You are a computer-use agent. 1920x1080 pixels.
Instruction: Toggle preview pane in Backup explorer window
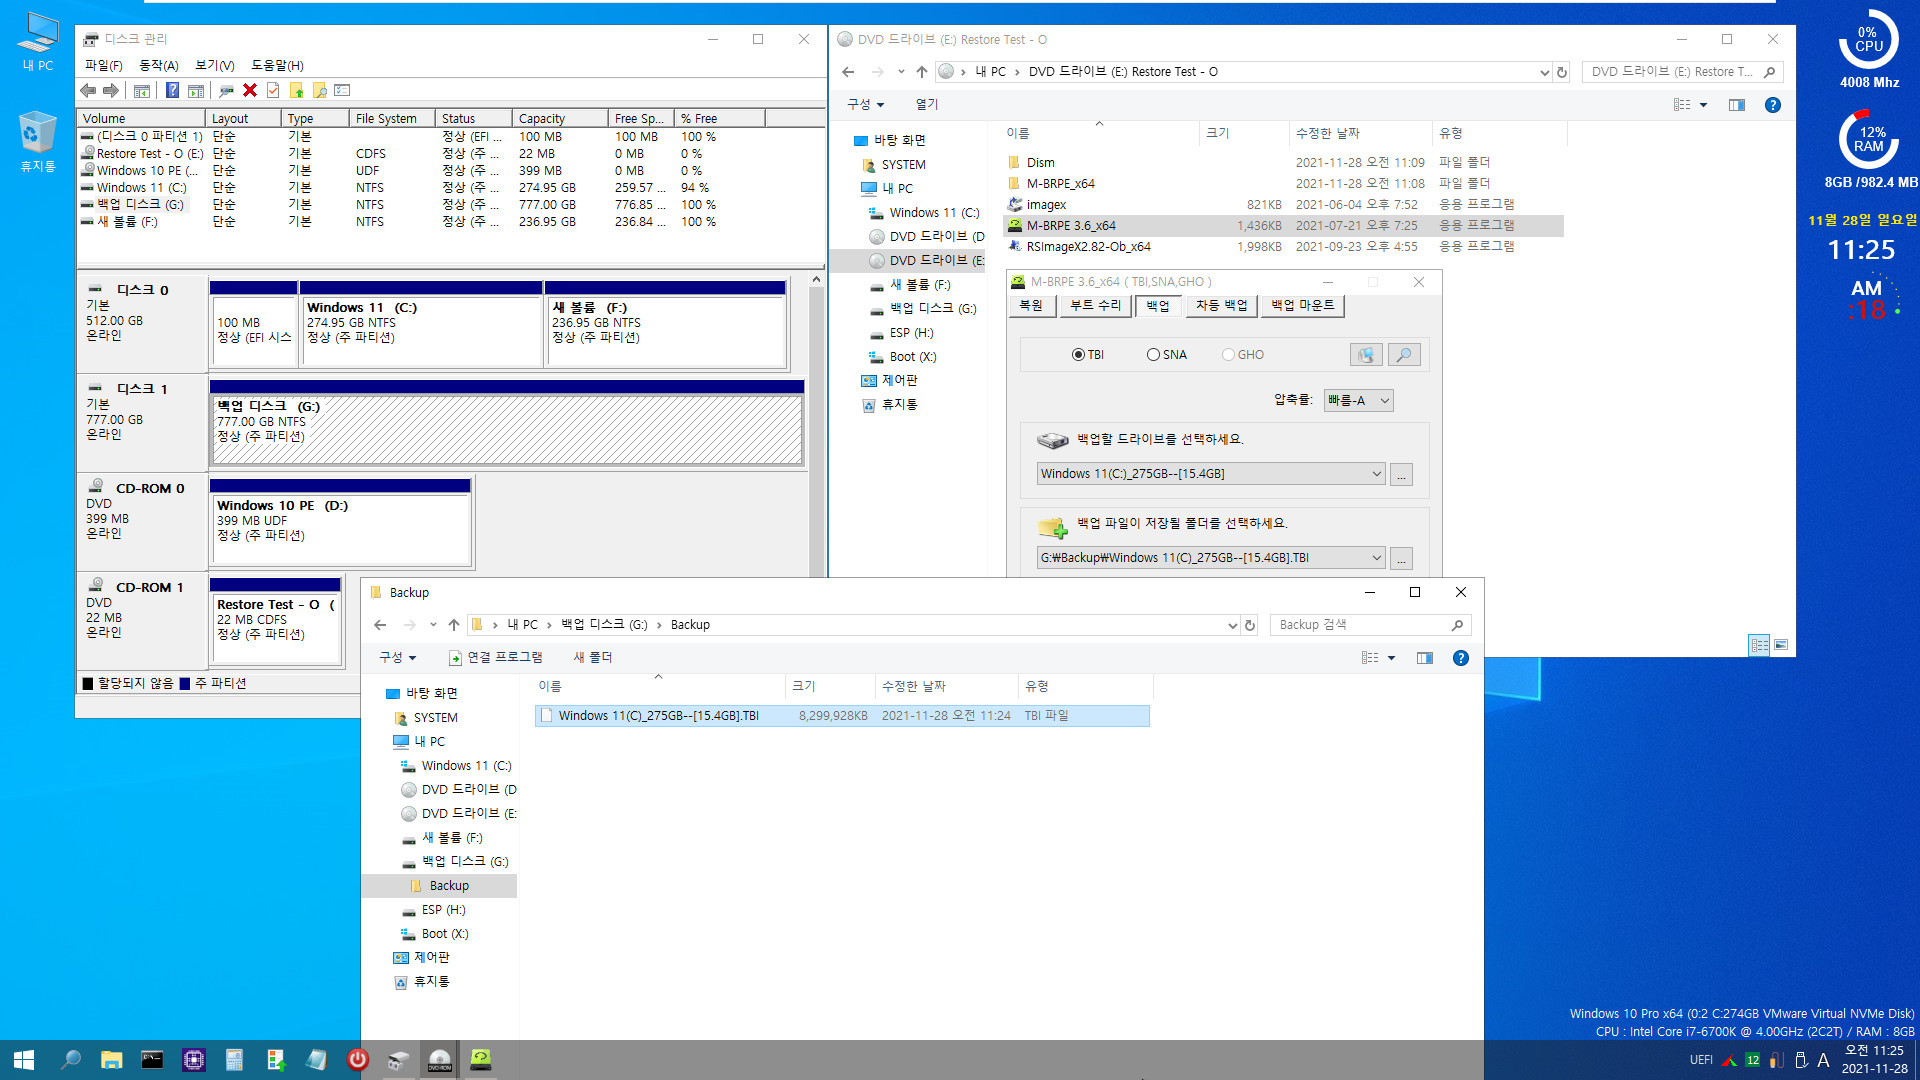[x=1425, y=658]
